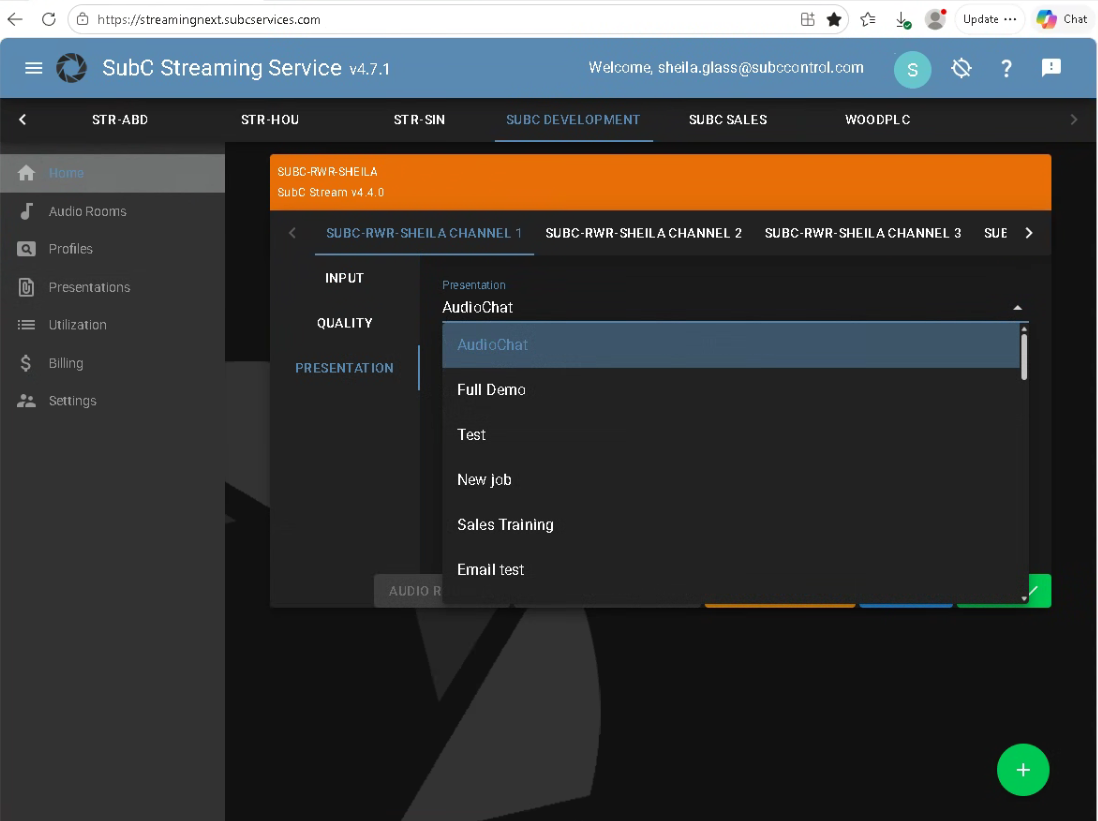The image size is (1098, 821).
Task: Switch to the SUBC SALES tab
Action: pyautogui.click(x=728, y=120)
